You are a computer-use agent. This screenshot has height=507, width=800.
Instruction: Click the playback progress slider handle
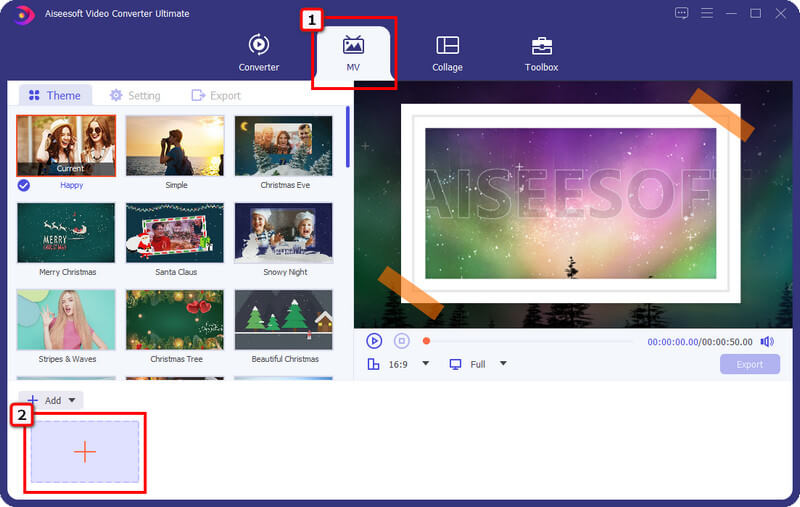pos(426,341)
